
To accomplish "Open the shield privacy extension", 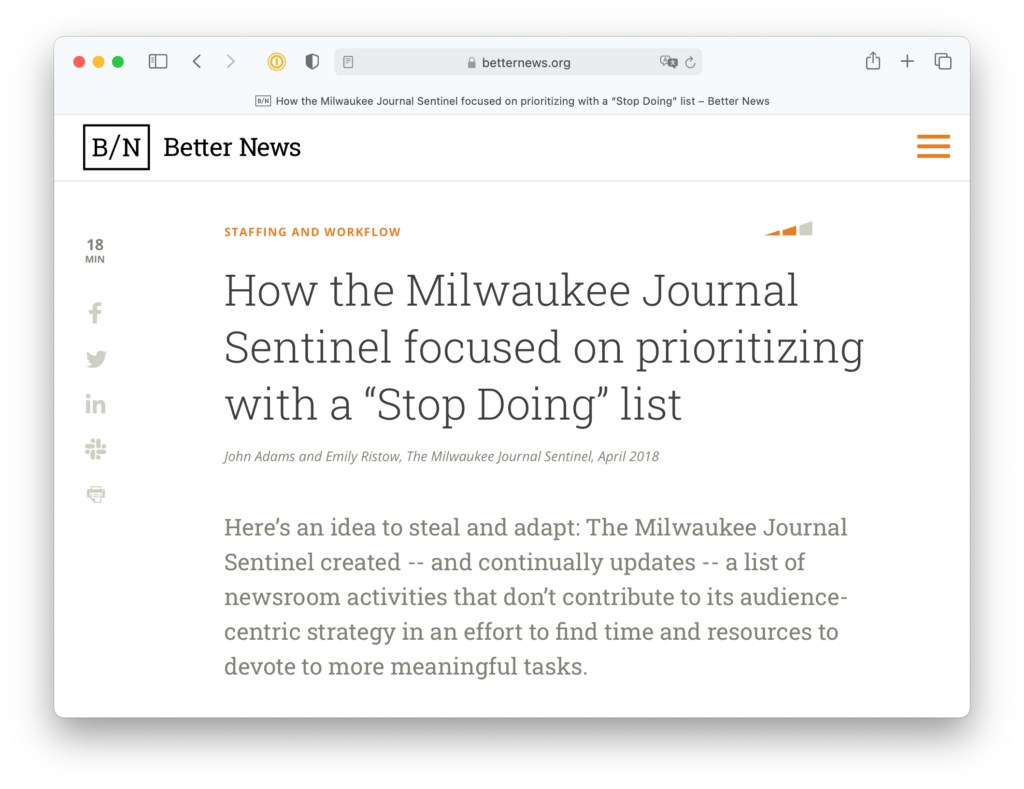I will point(311,61).
